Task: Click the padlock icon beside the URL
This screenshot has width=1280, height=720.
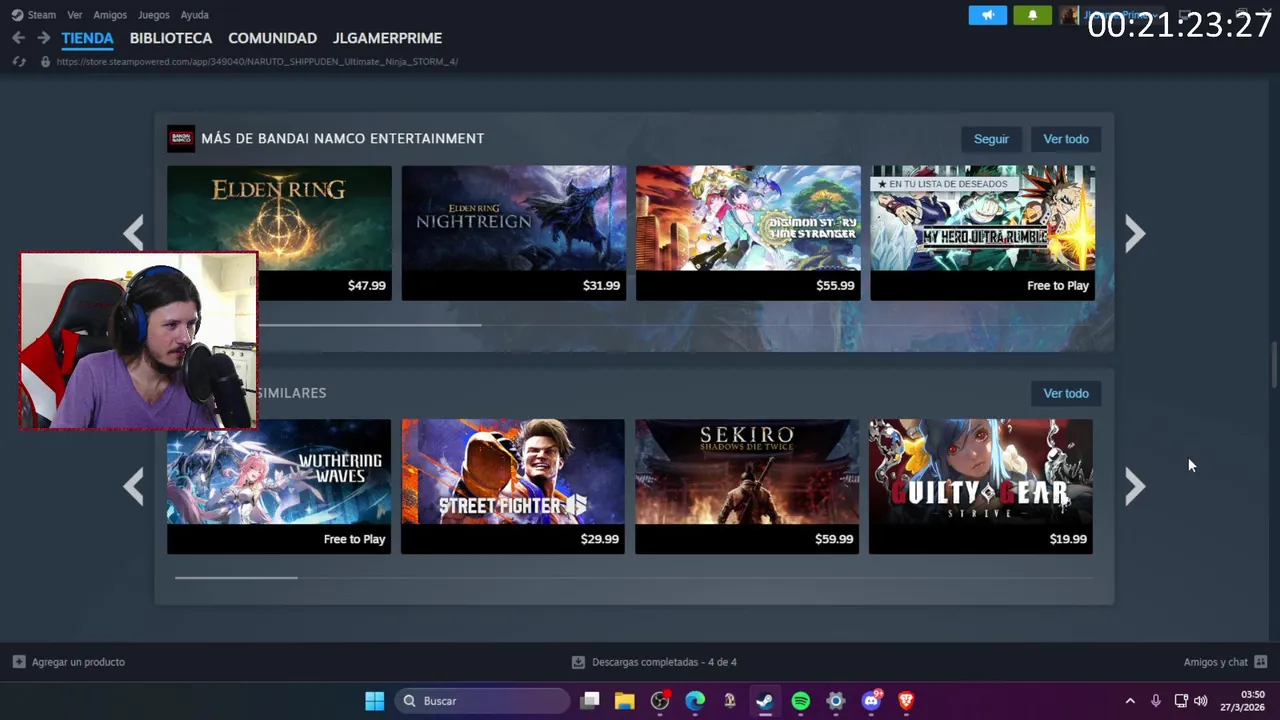Action: pos(45,62)
